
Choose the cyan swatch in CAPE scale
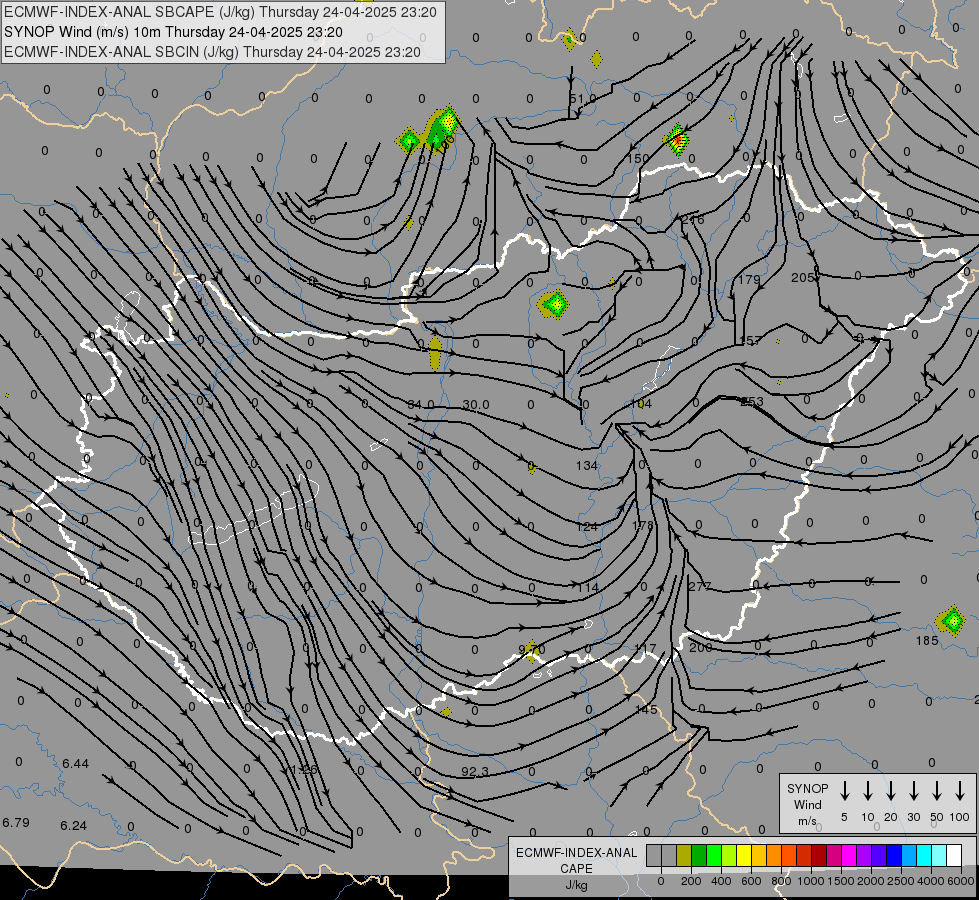coord(923,855)
